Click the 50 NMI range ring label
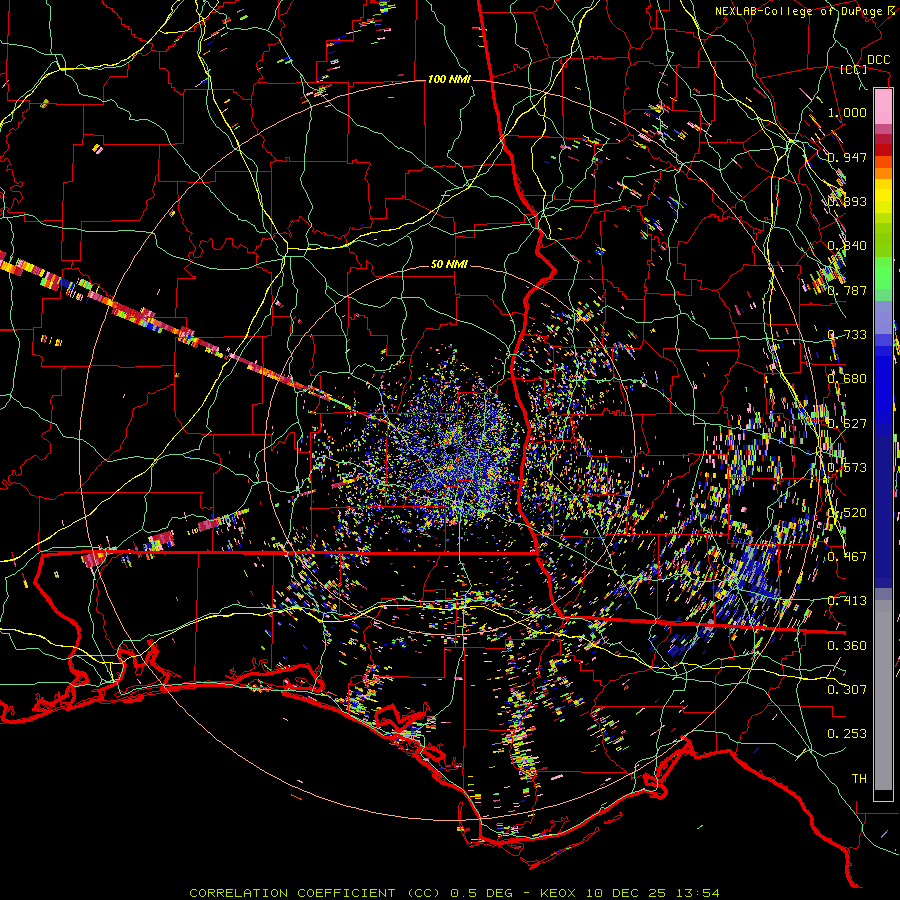The width and height of the screenshot is (900, 900). (x=449, y=264)
